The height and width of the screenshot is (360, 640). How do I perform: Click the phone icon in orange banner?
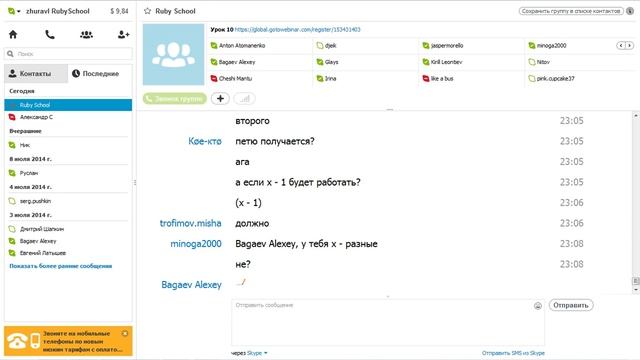click(17, 341)
